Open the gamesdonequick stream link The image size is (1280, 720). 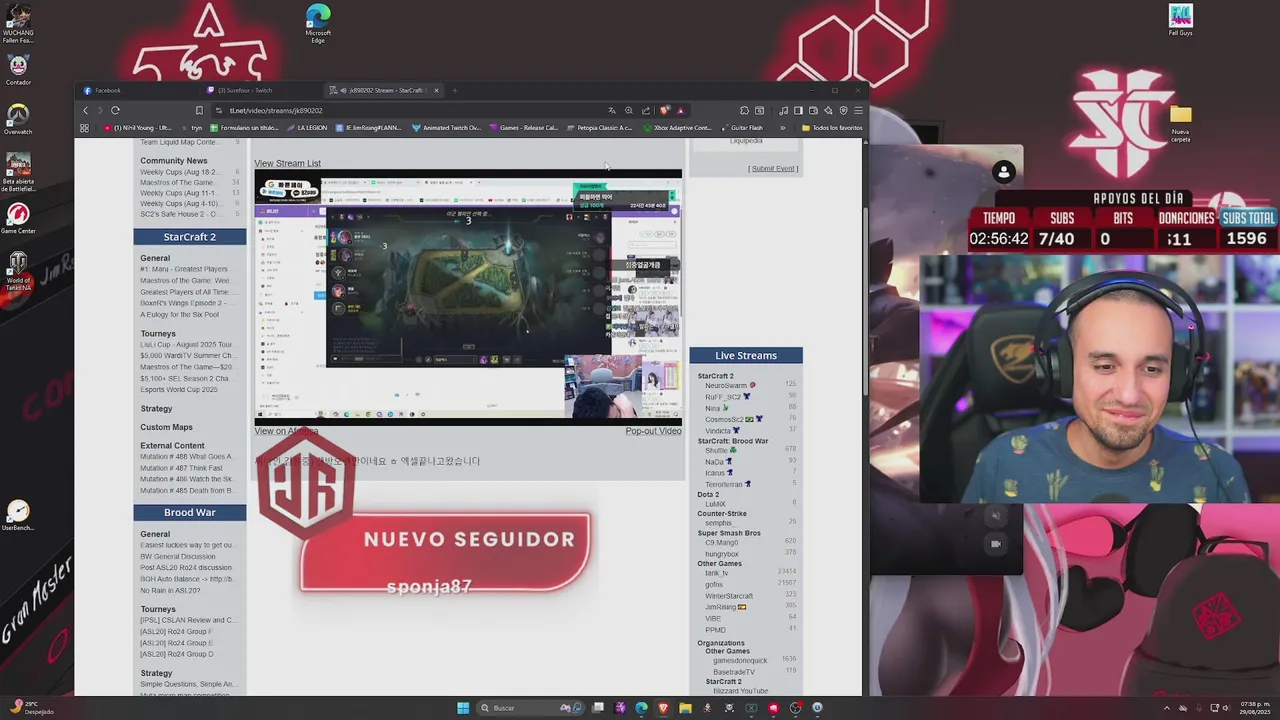click(740, 660)
